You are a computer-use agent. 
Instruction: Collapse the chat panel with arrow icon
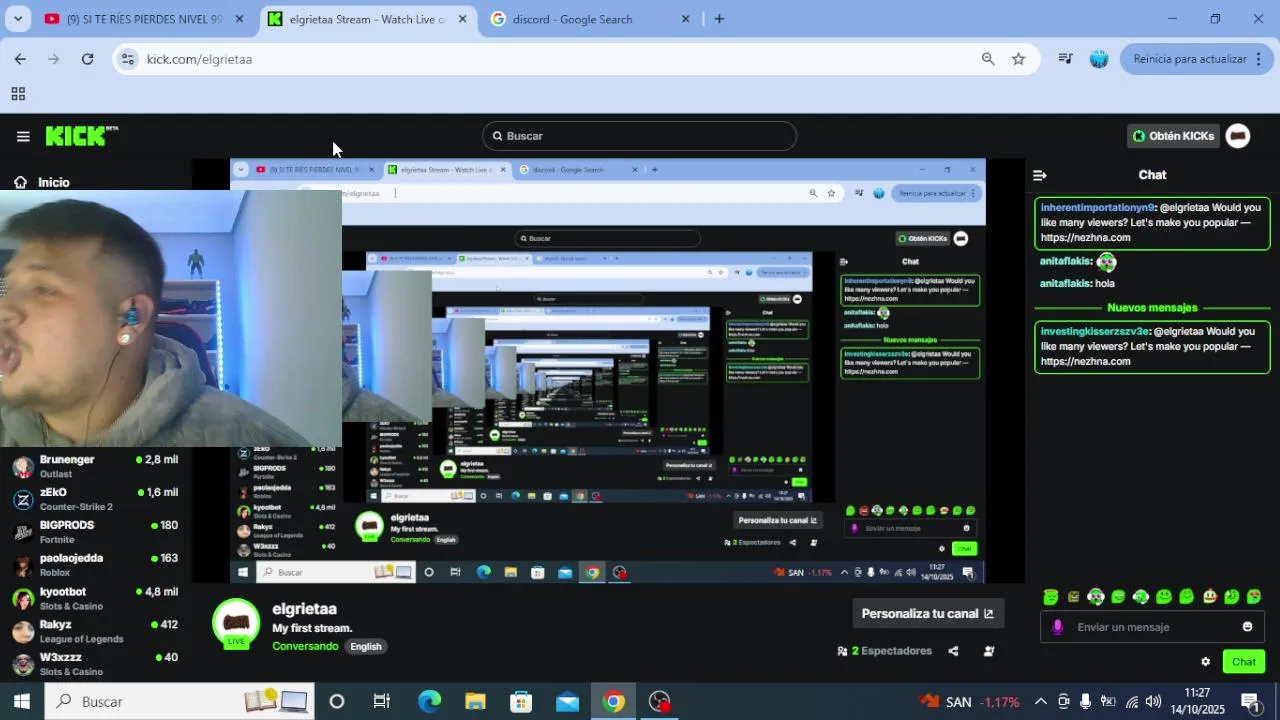pyautogui.click(x=1040, y=175)
